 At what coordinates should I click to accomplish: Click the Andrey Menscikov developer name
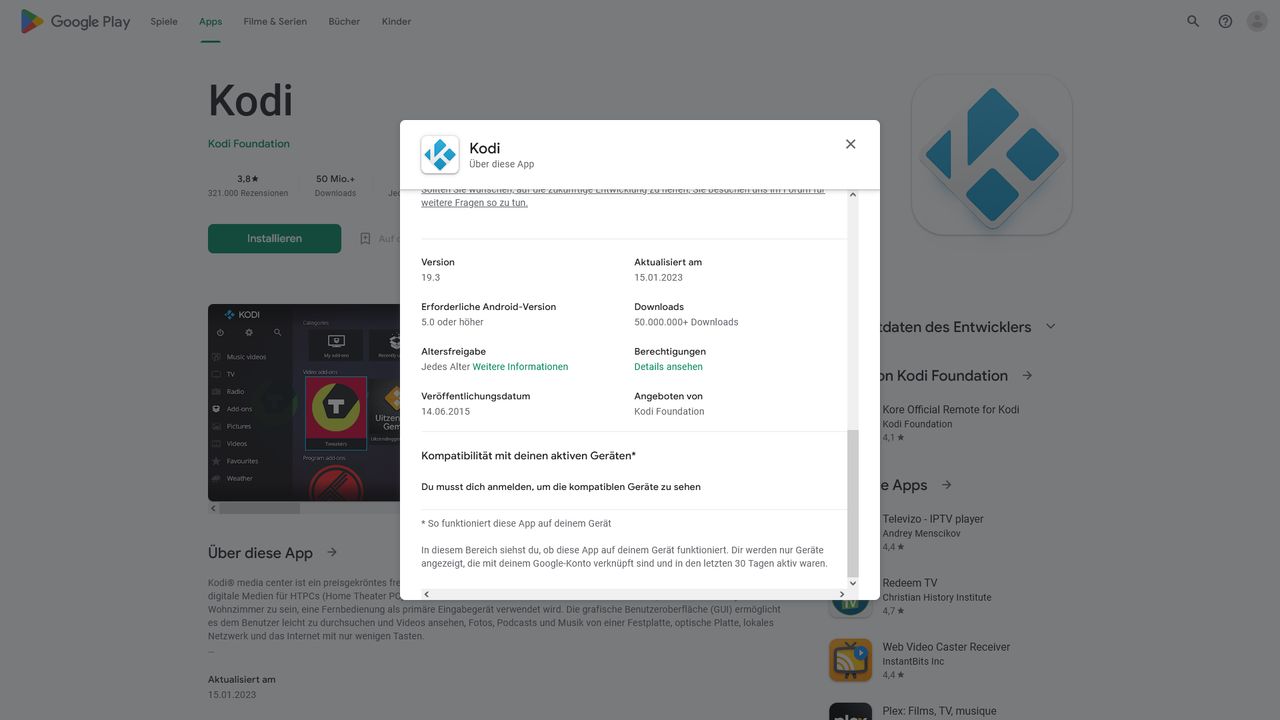tap(921, 534)
